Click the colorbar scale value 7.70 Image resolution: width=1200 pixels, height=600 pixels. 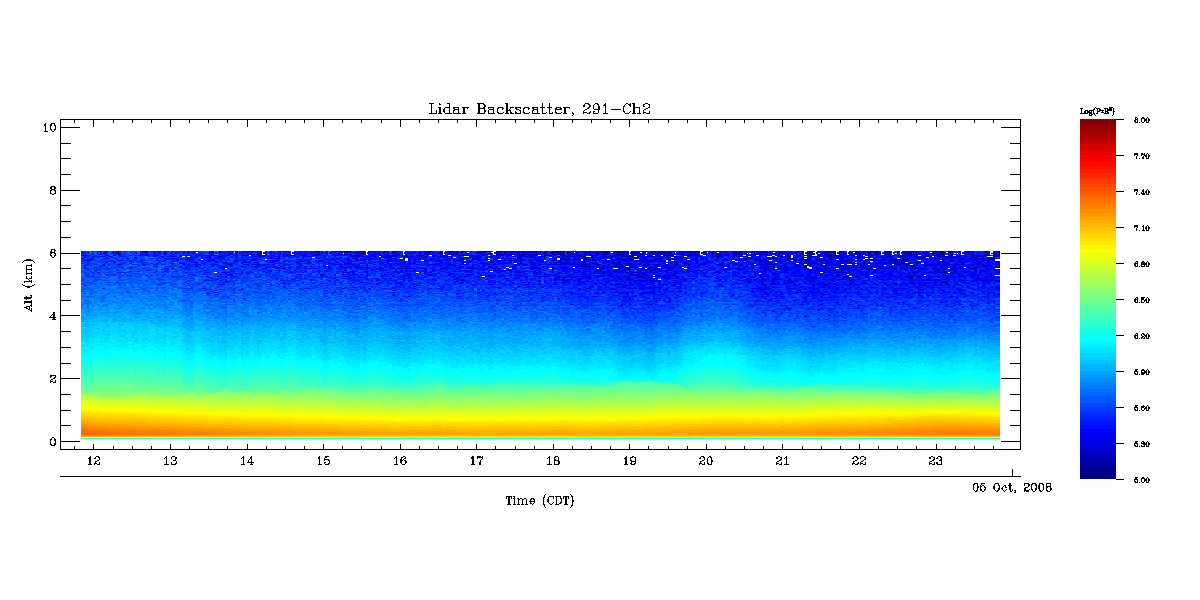[1142, 156]
